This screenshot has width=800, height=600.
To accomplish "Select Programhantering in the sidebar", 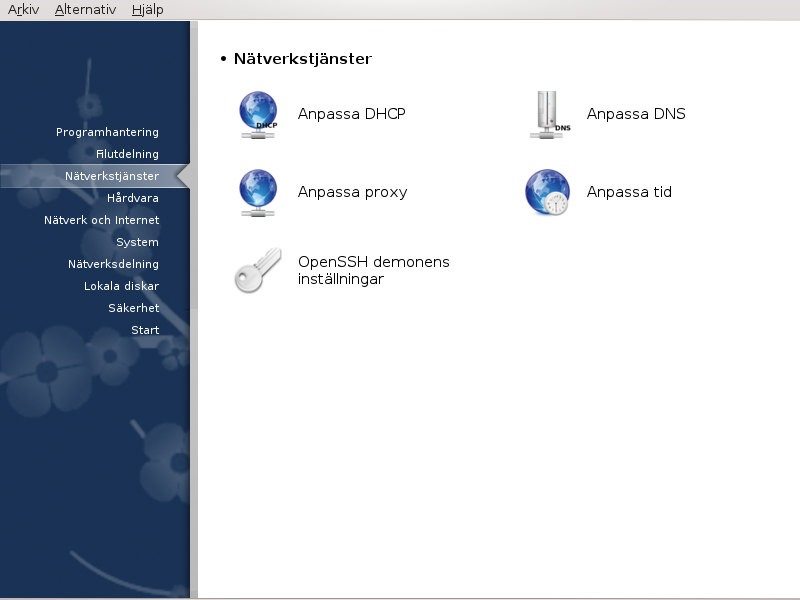I will pyautogui.click(x=107, y=132).
